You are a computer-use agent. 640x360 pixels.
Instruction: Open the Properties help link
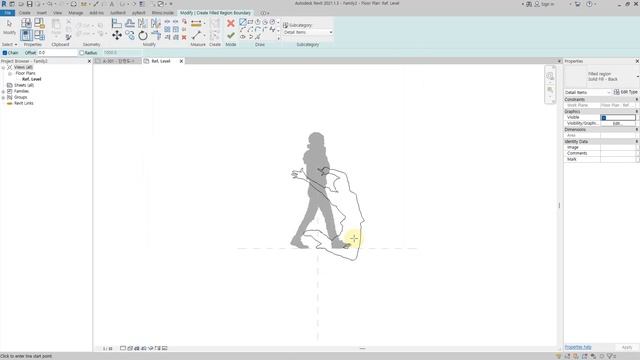[578, 347]
